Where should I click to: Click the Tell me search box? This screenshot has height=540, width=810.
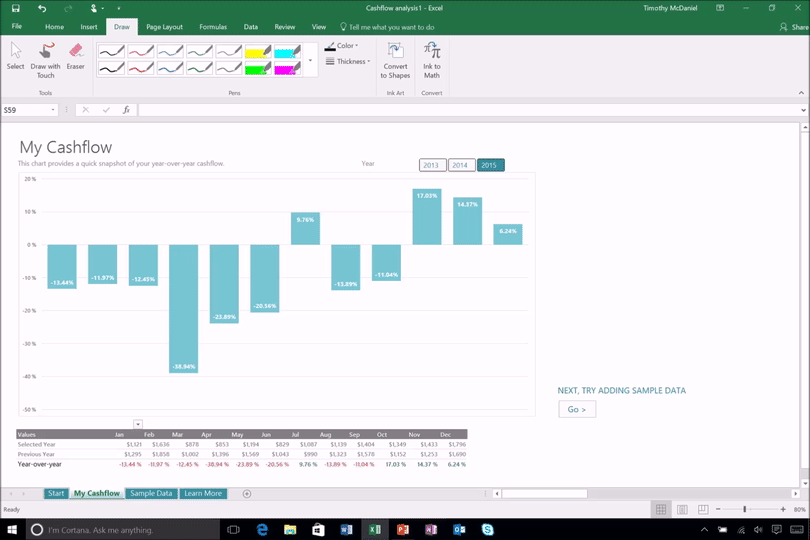point(388,27)
